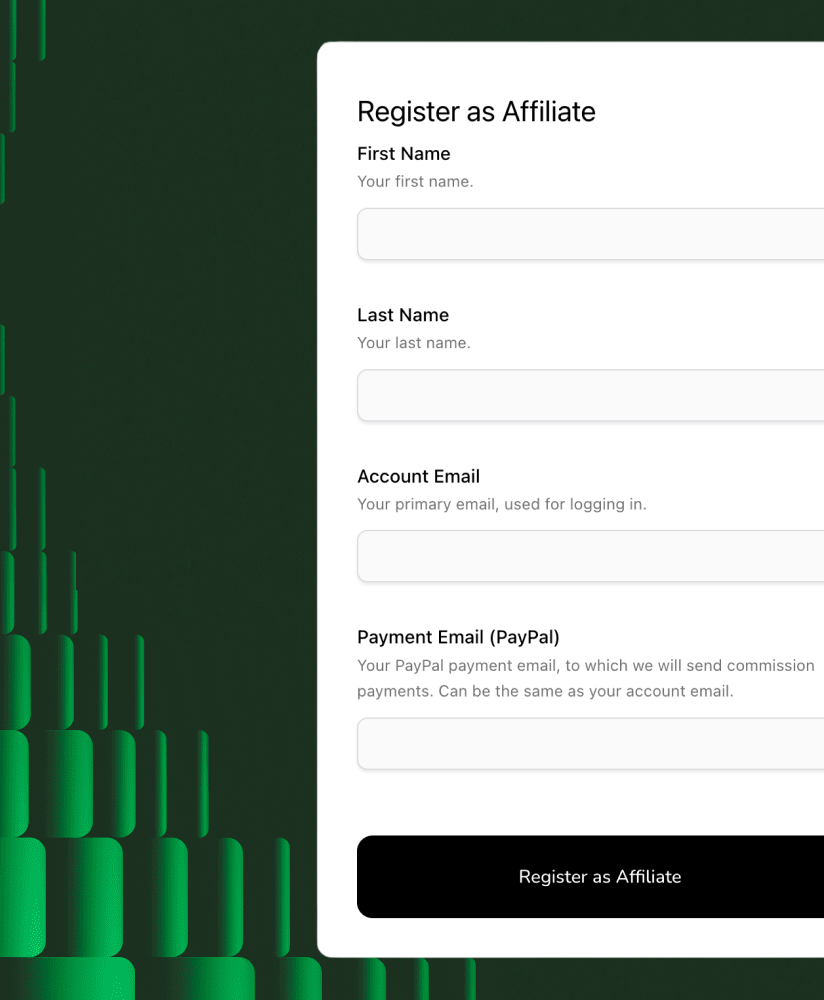Viewport: 824px width, 1000px height.
Task: Click 'Your PayPal payment email' description line
Action: click(585, 666)
